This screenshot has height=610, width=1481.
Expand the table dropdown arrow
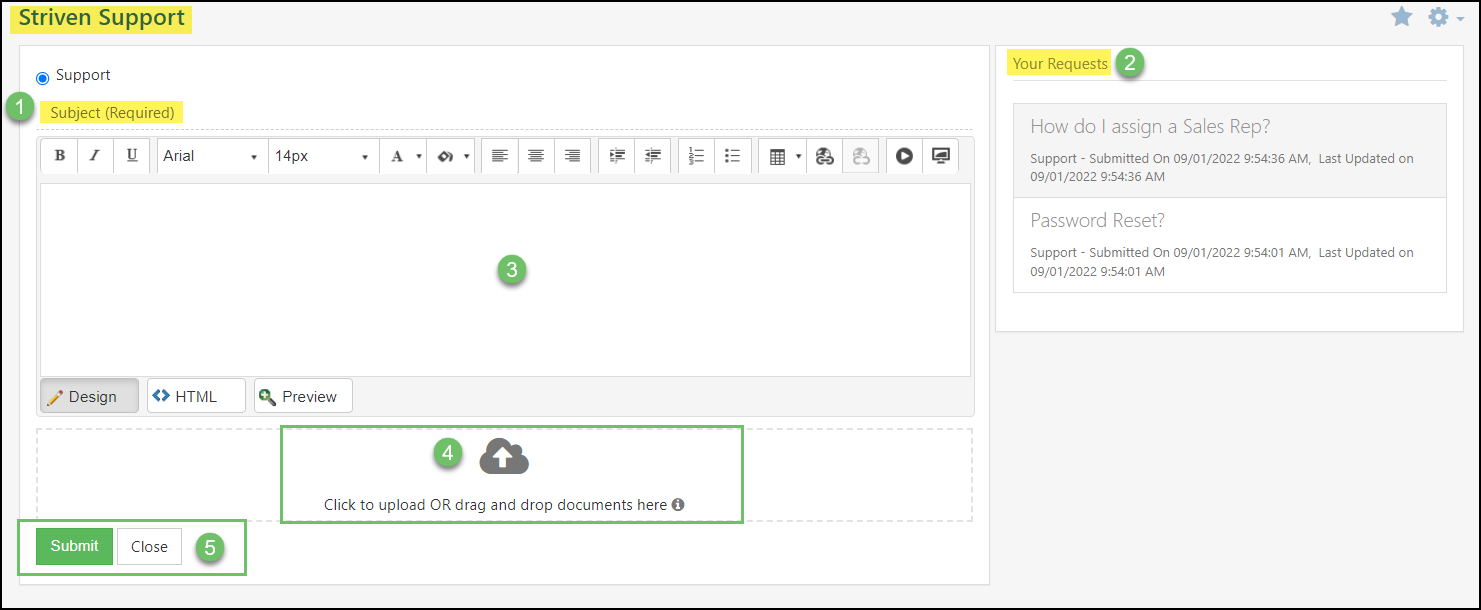799,157
